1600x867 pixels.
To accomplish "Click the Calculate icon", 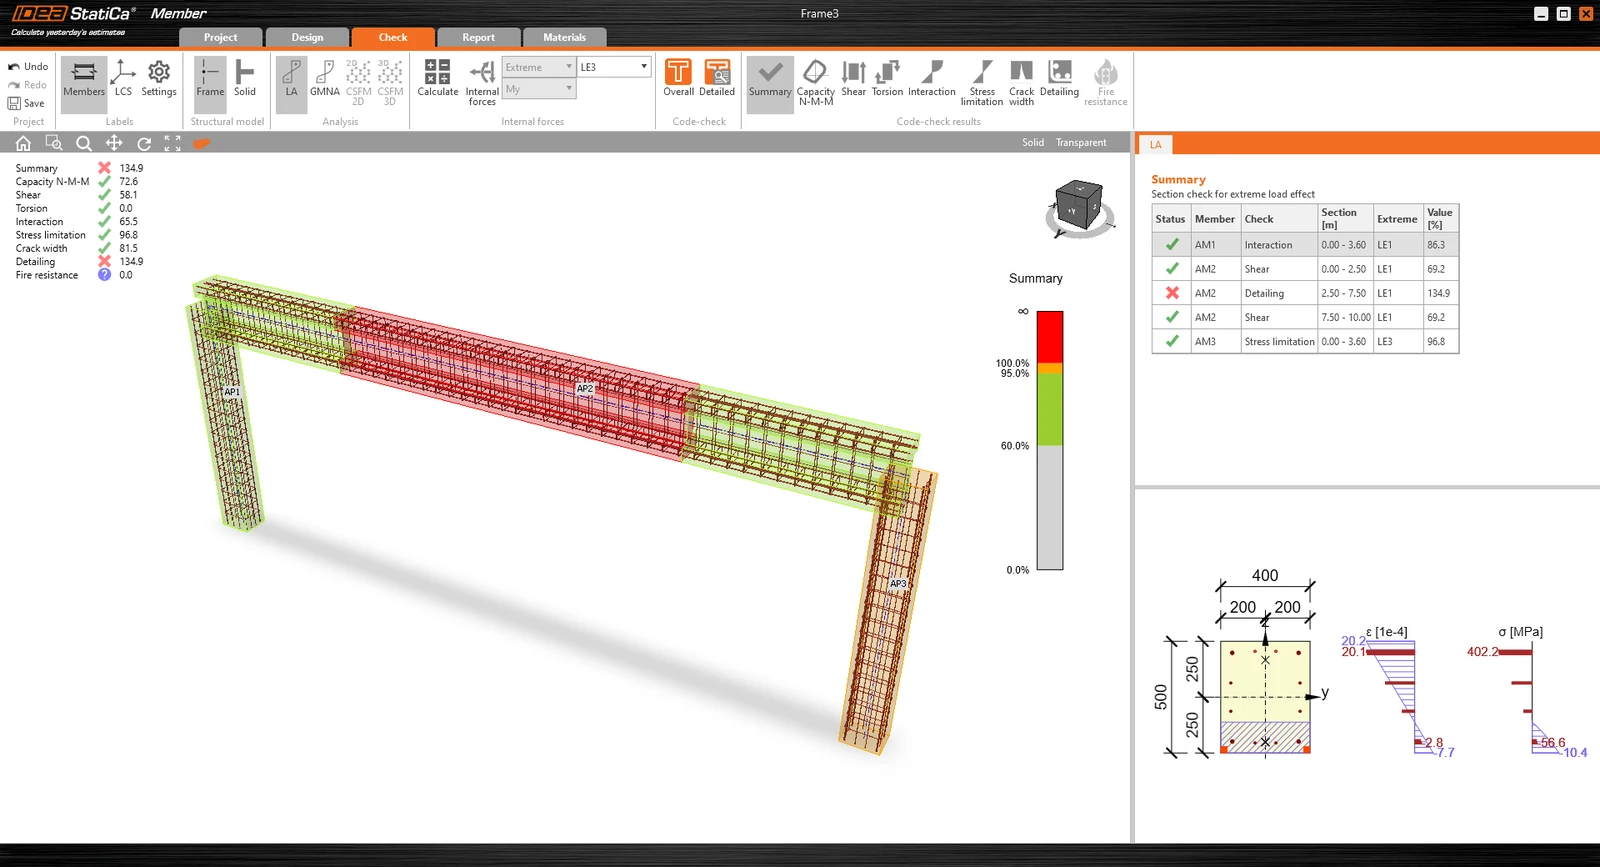I will (x=437, y=79).
